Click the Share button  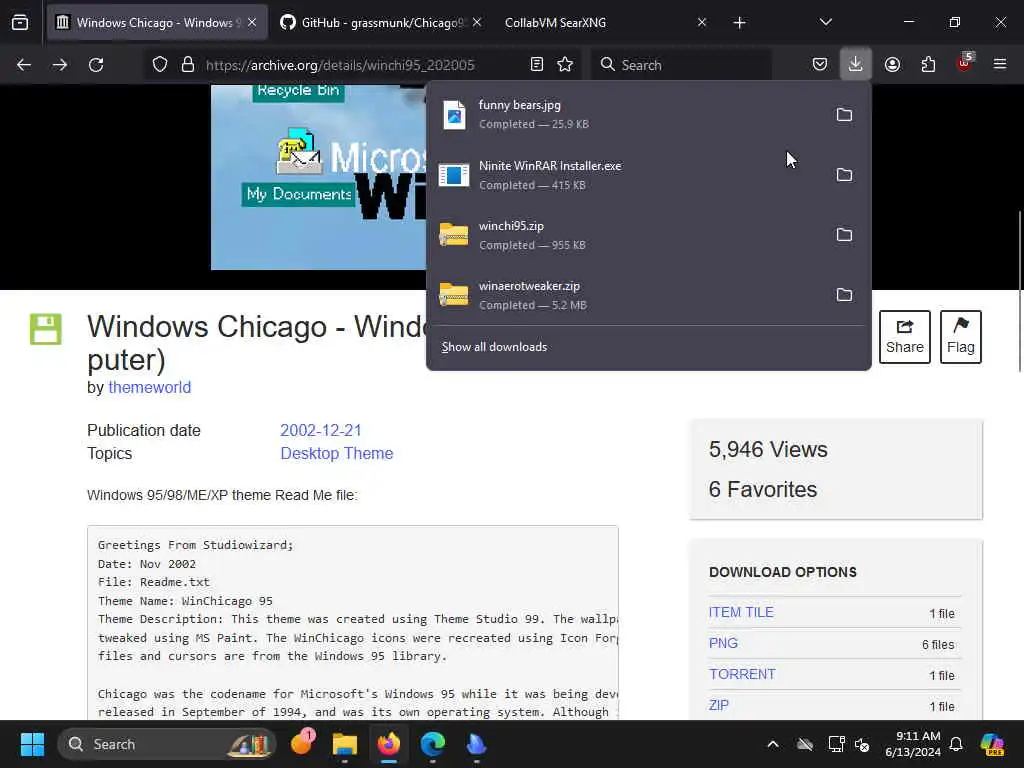pyautogui.click(x=904, y=337)
